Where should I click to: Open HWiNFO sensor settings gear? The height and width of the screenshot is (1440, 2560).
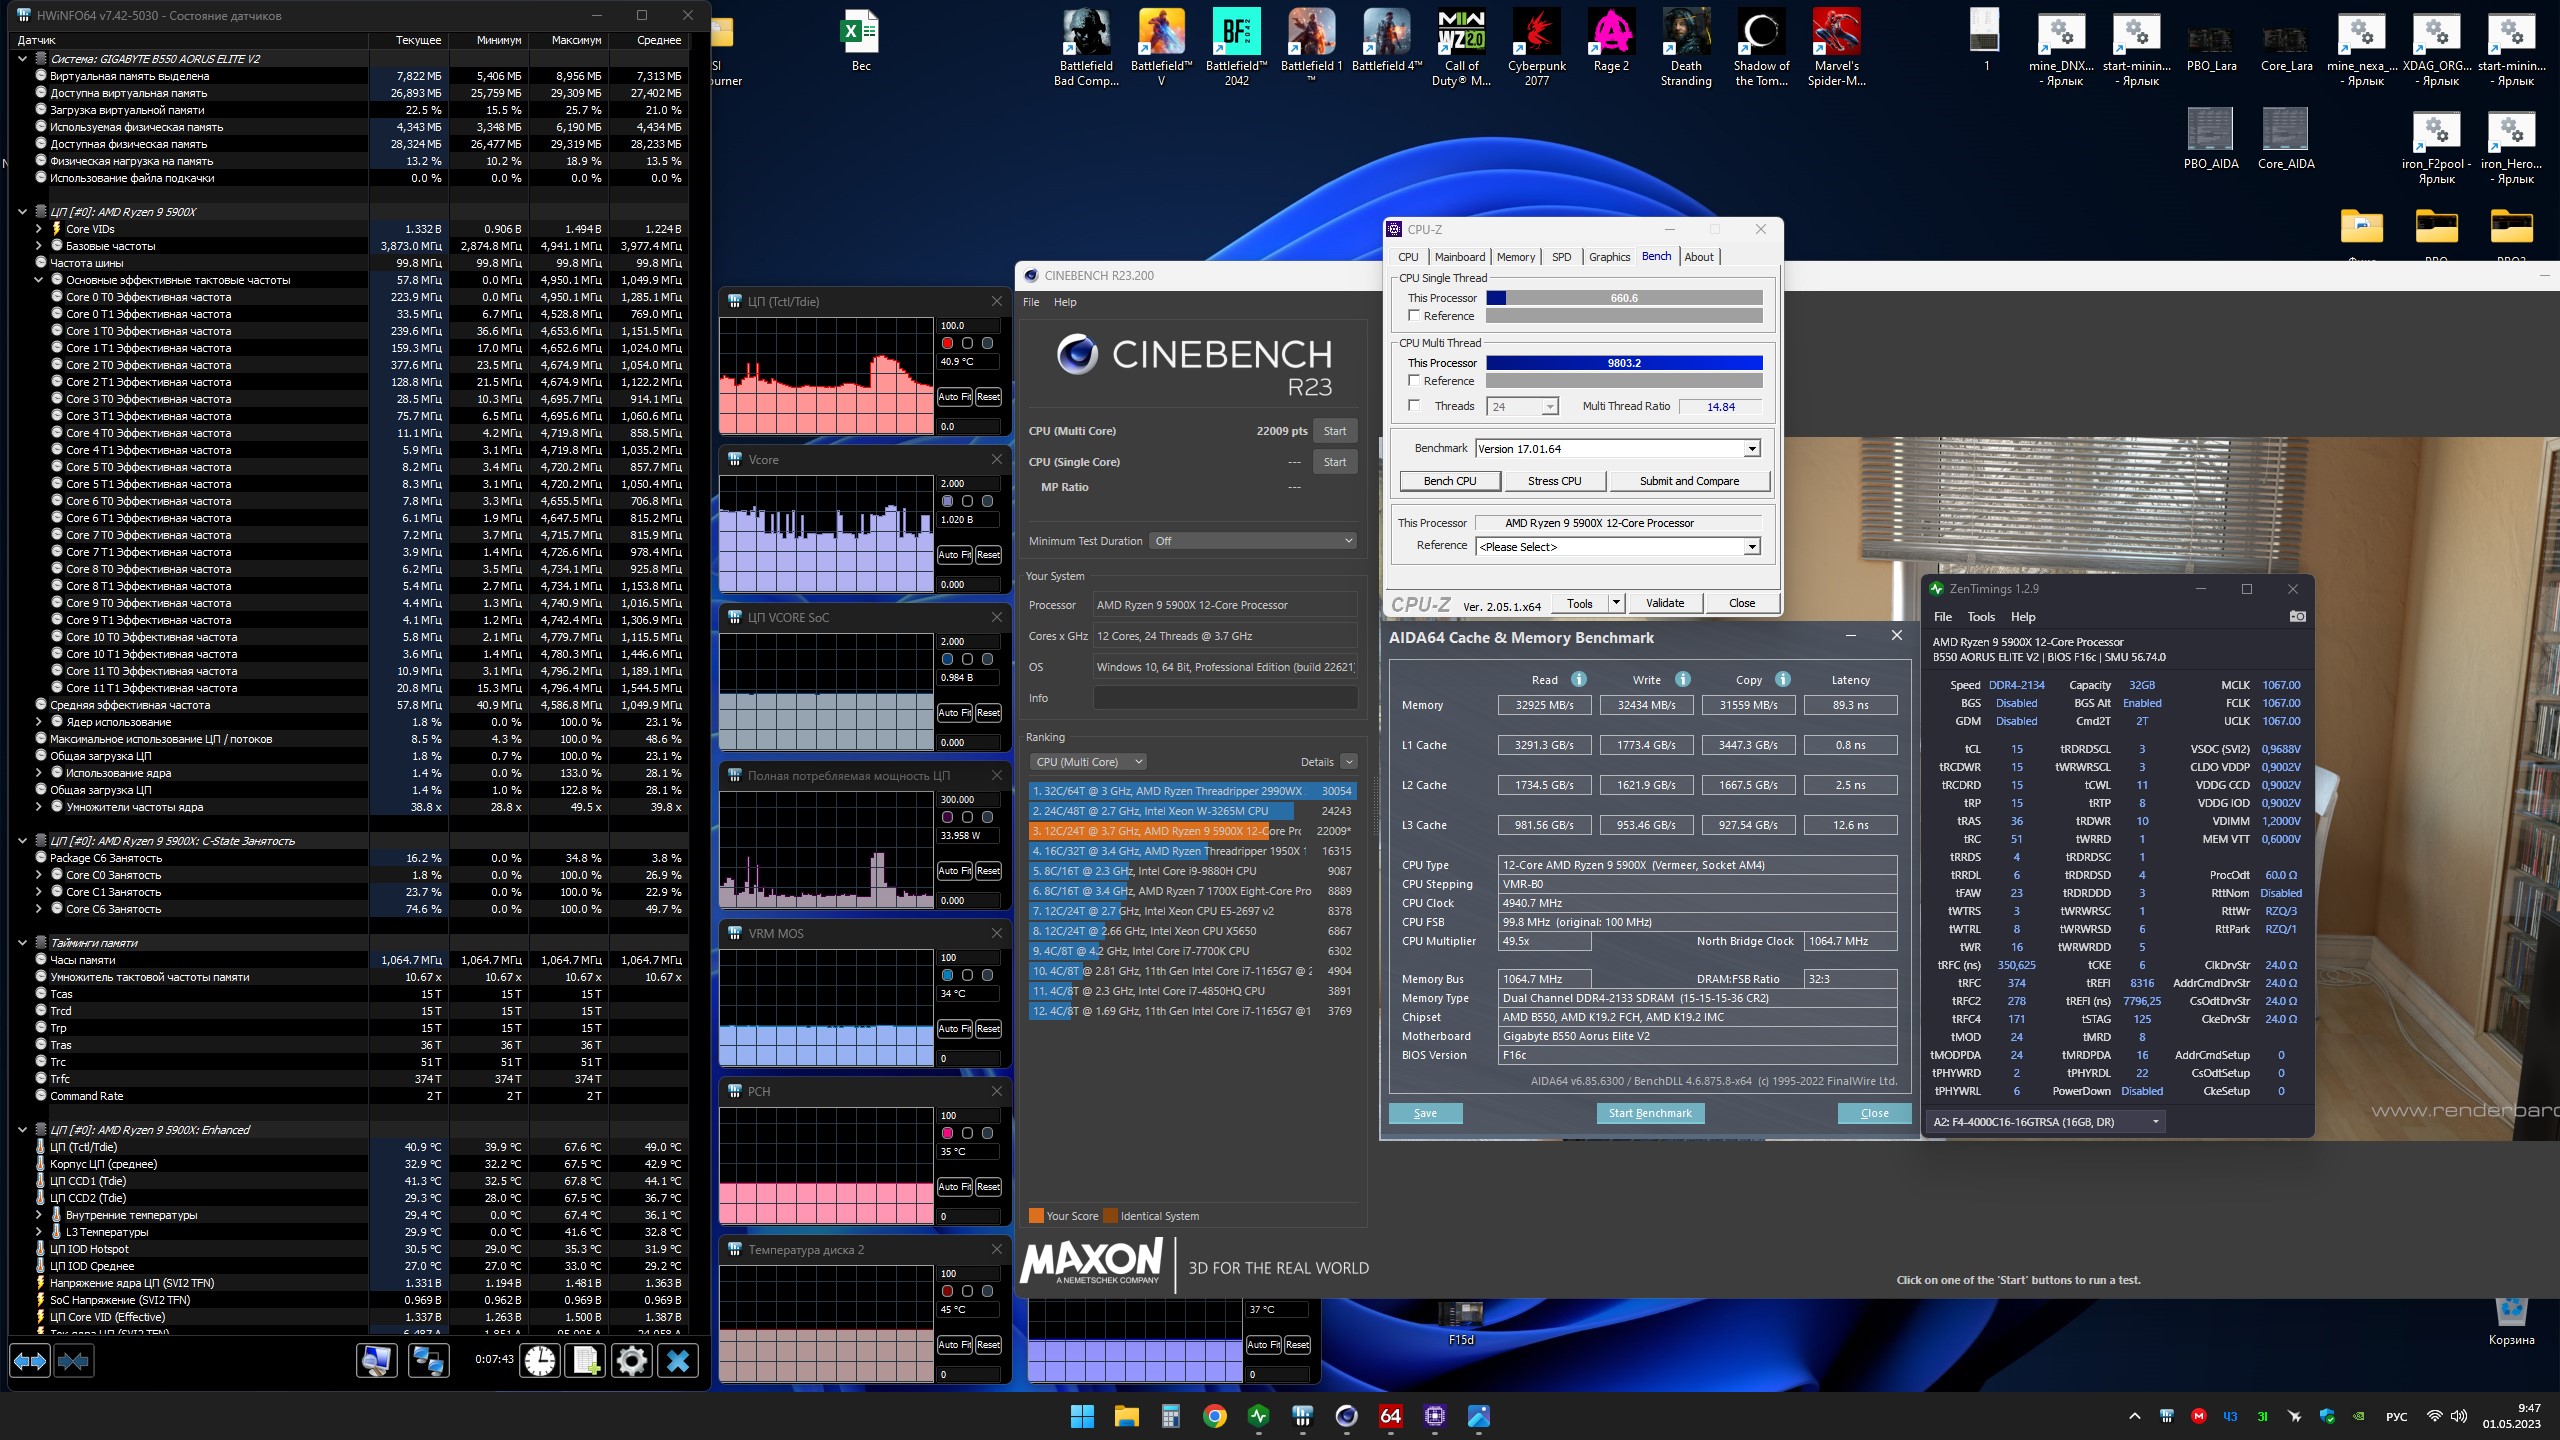pyautogui.click(x=632, y=1361)
